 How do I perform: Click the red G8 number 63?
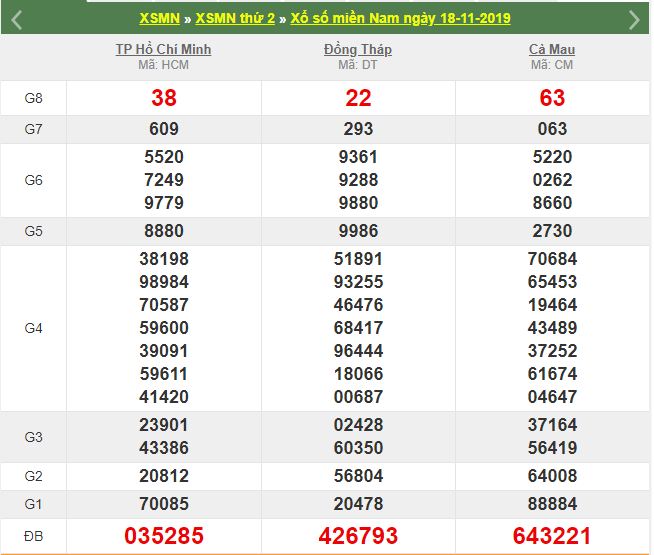coord(552,98)
